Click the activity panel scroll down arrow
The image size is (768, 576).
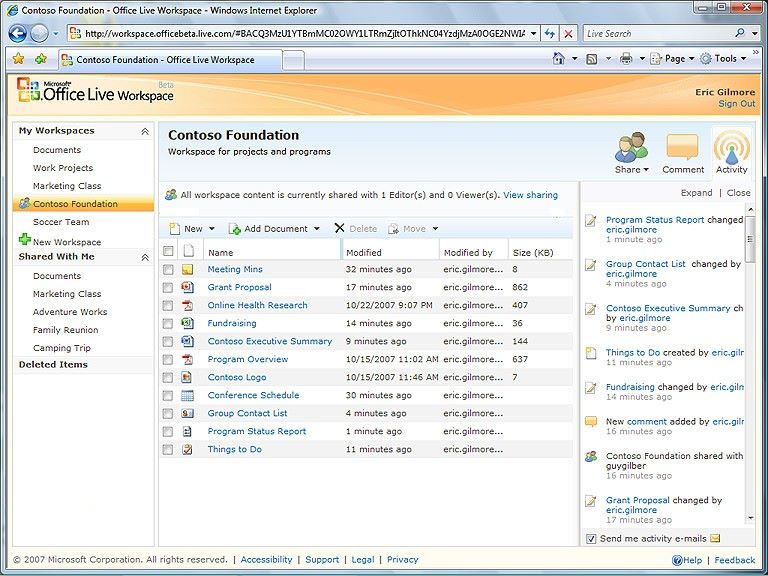[750, 518]
